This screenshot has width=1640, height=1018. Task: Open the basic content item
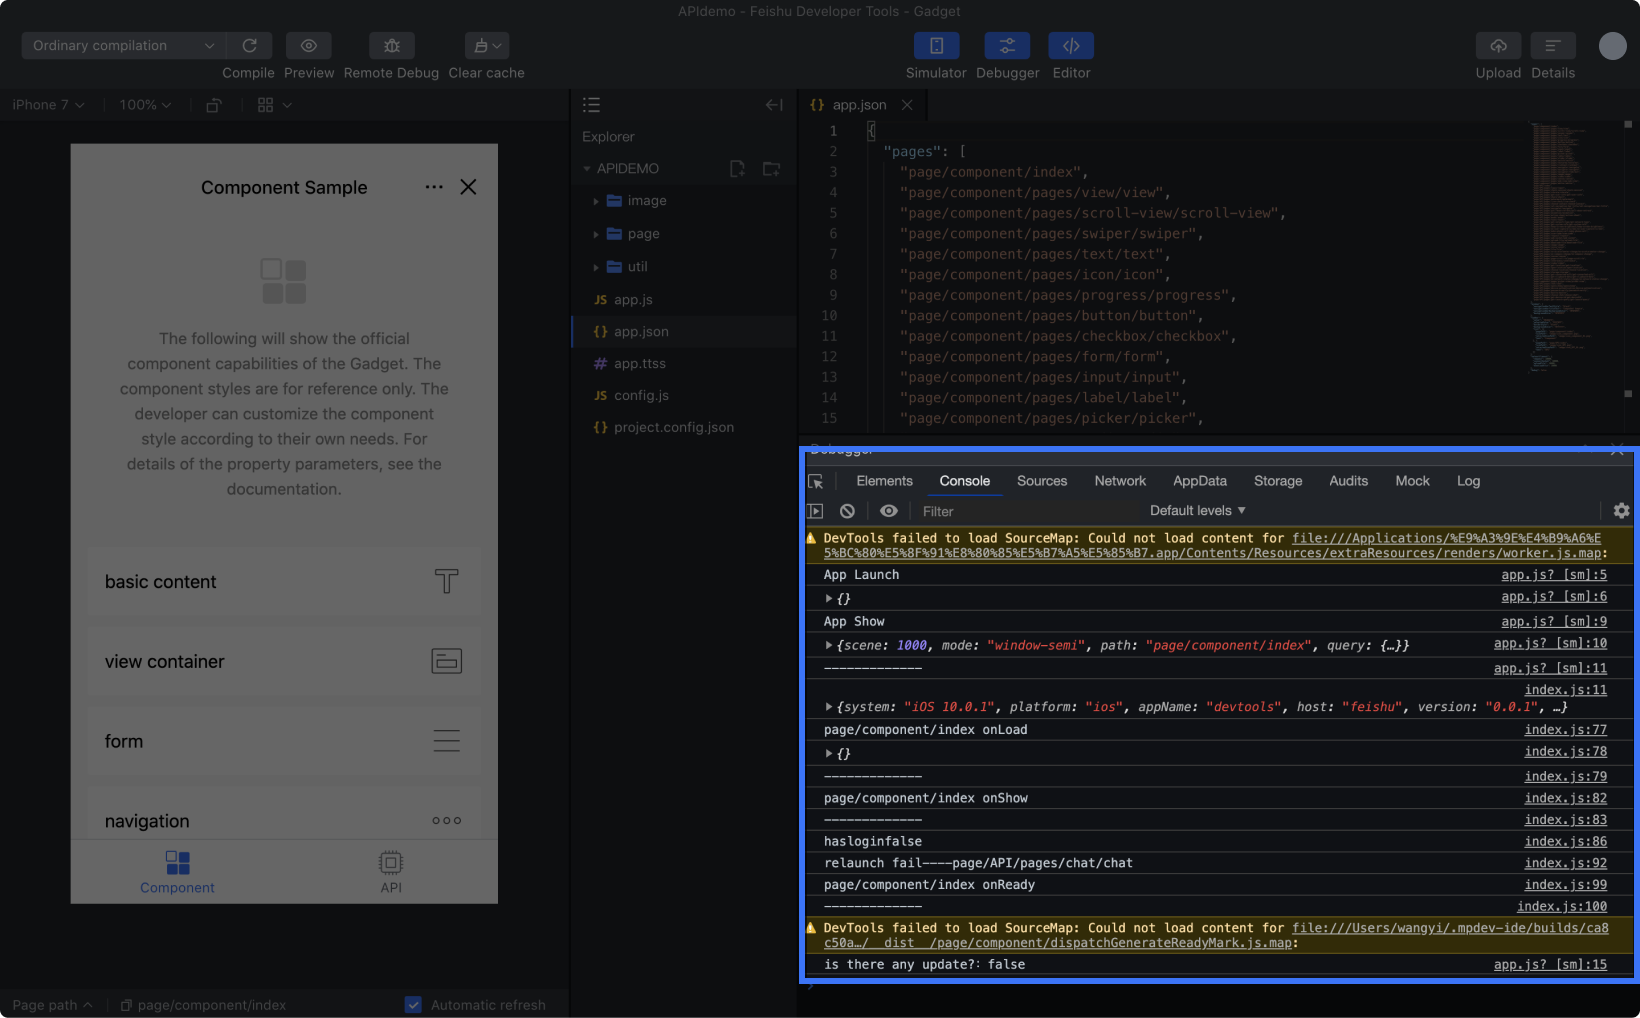(x=284, y=581)
